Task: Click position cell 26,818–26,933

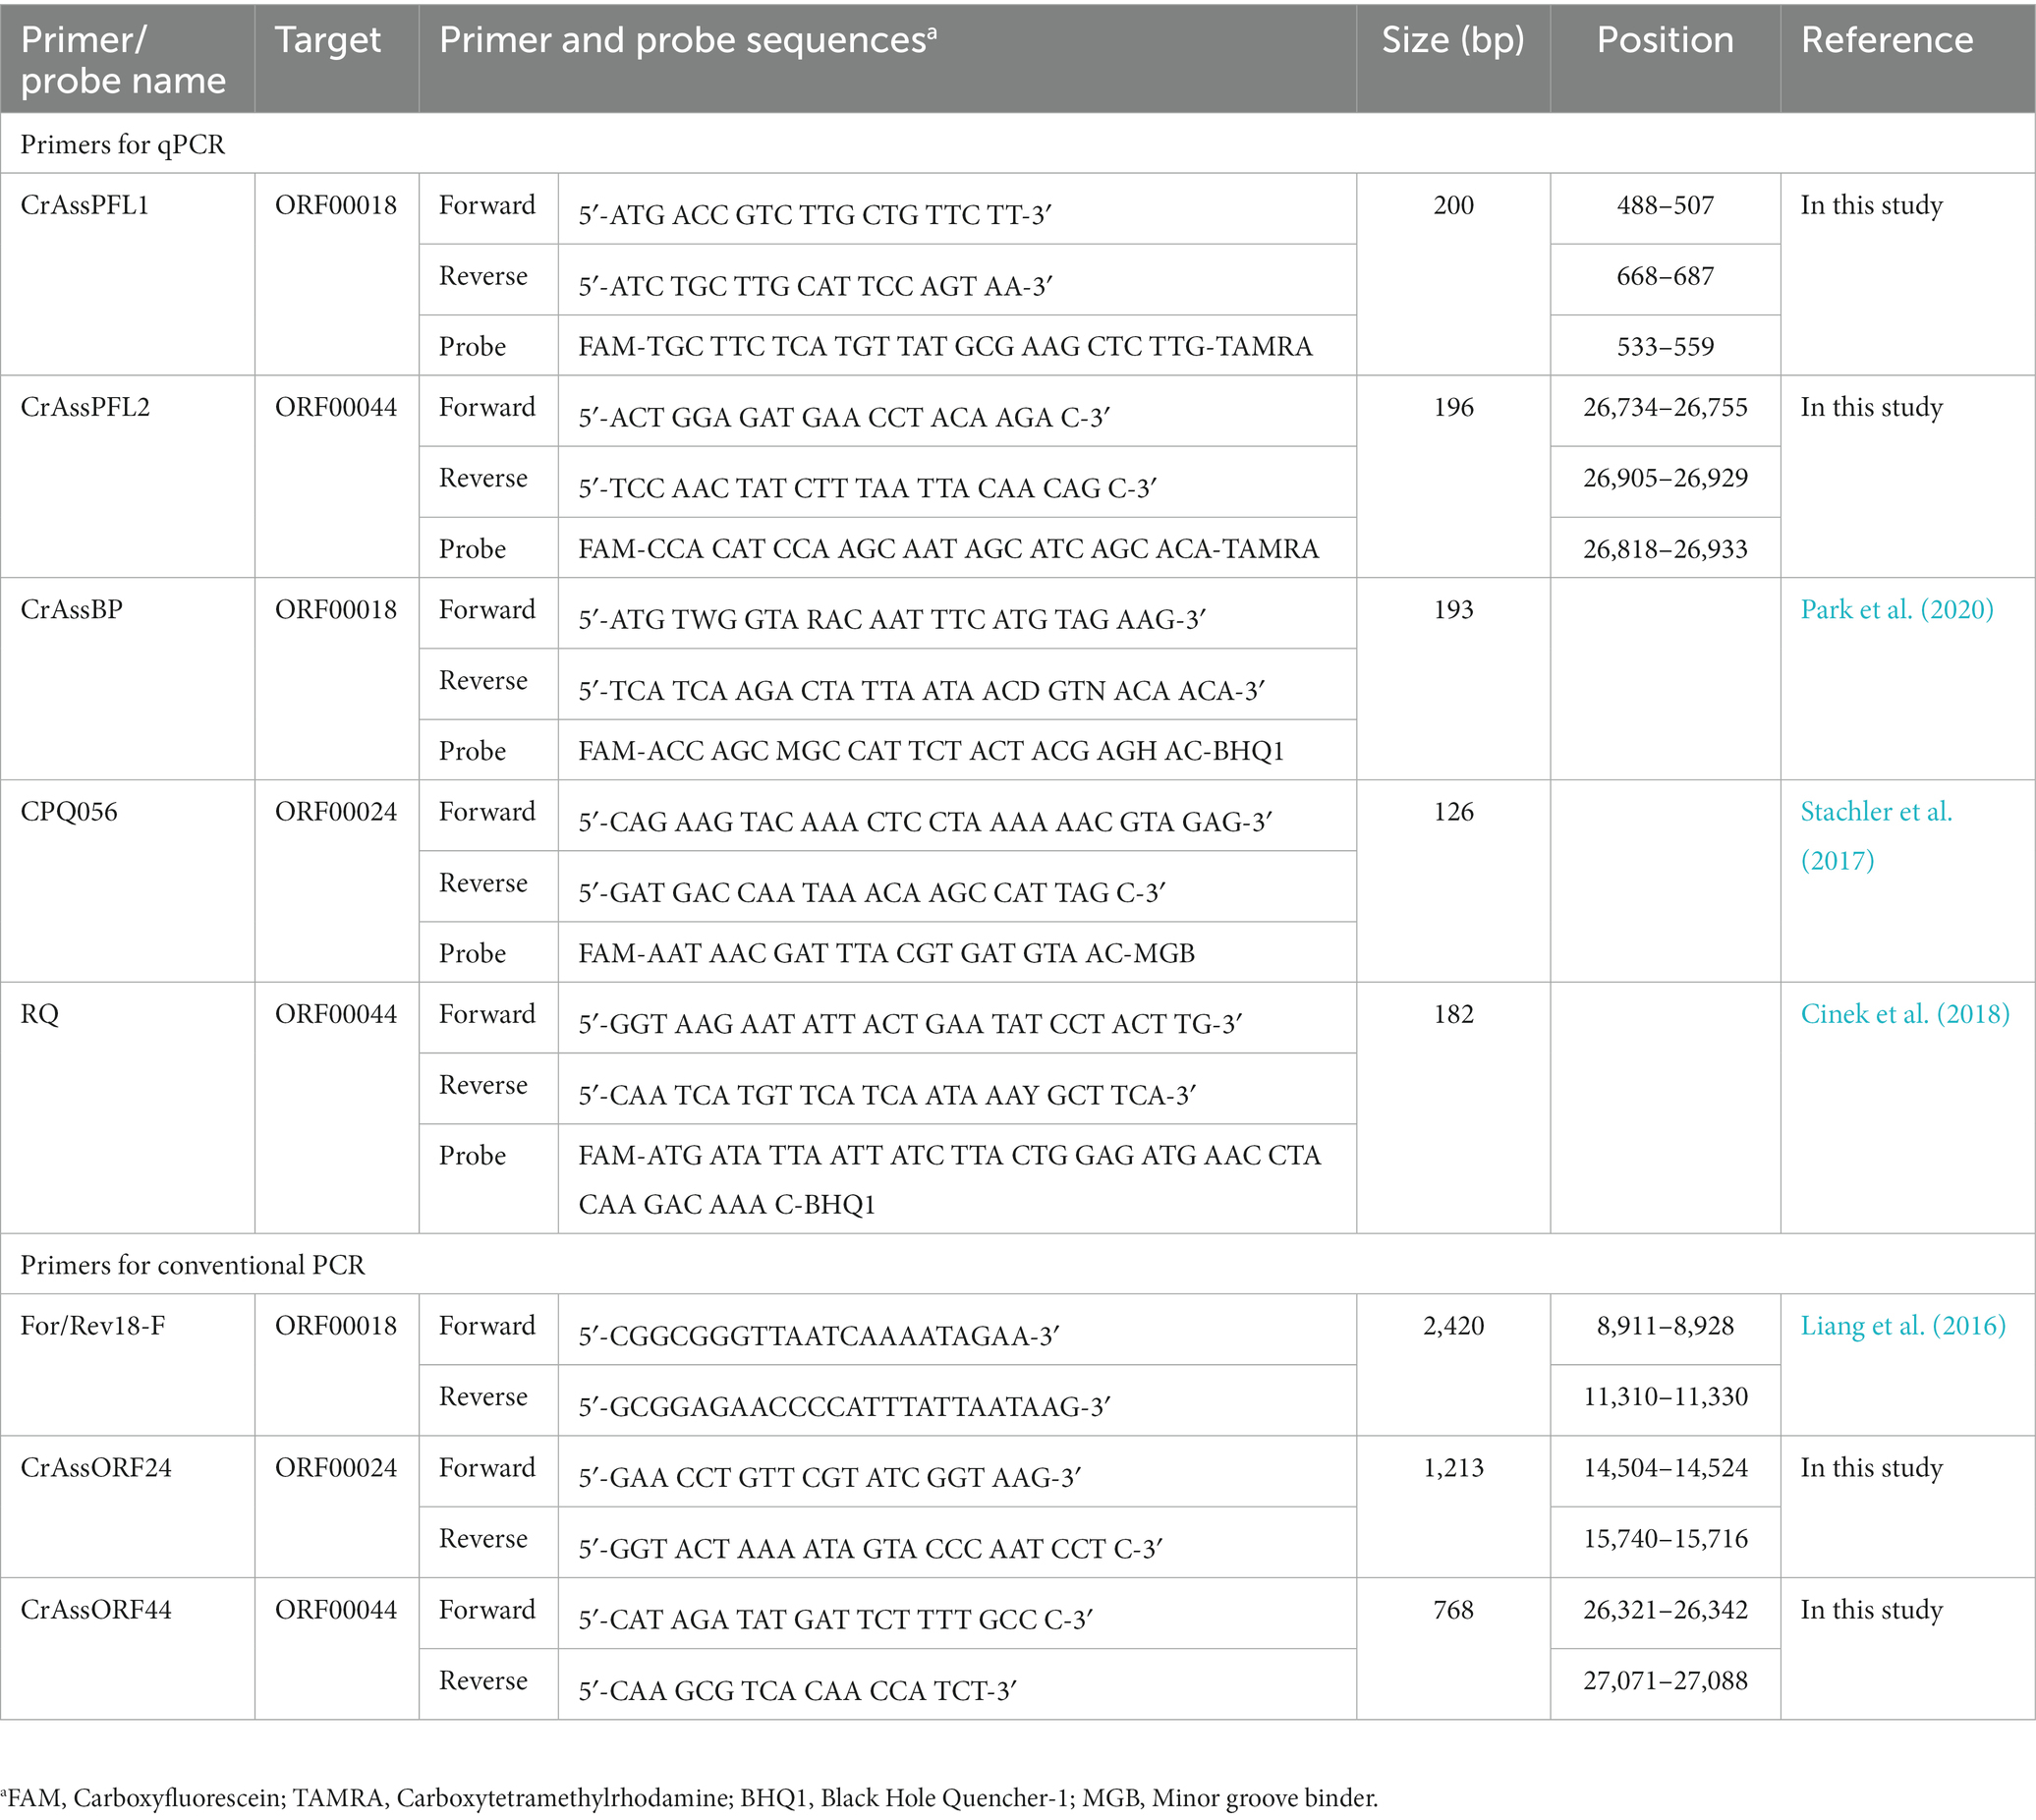Action: pyautogui.click(x=1665, y=549)
